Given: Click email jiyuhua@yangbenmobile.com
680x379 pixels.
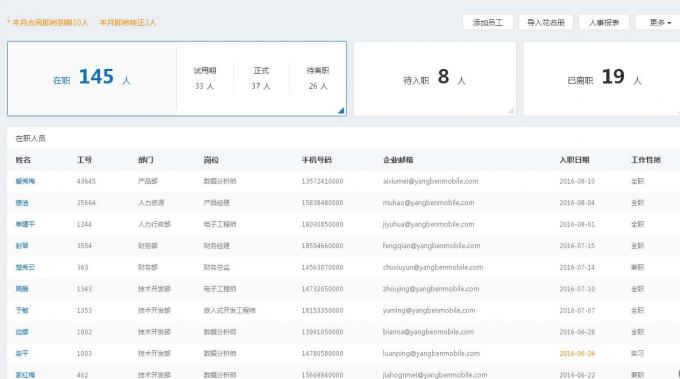Looking at the screenshot, I should [428, 224].
